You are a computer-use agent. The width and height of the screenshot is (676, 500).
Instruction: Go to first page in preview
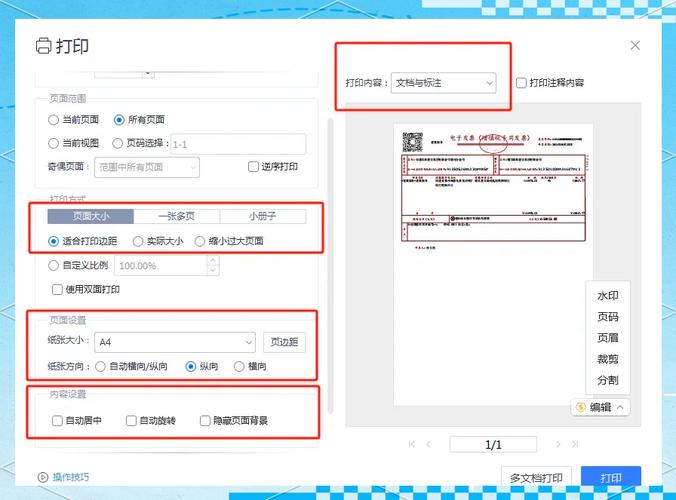[412, 444]
